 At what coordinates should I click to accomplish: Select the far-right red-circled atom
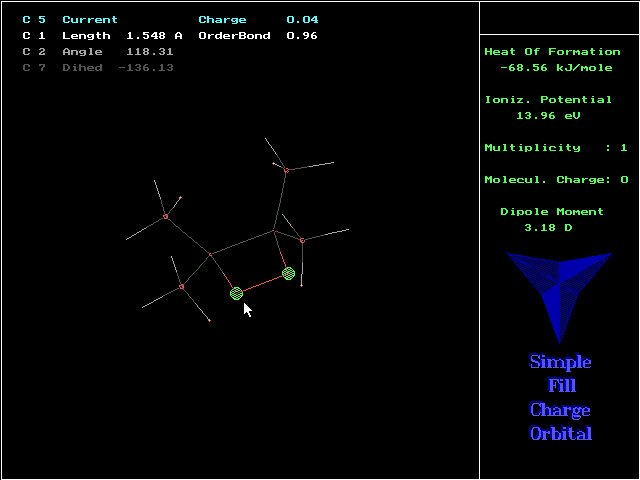pyautogui.click(x=302, y=240)
